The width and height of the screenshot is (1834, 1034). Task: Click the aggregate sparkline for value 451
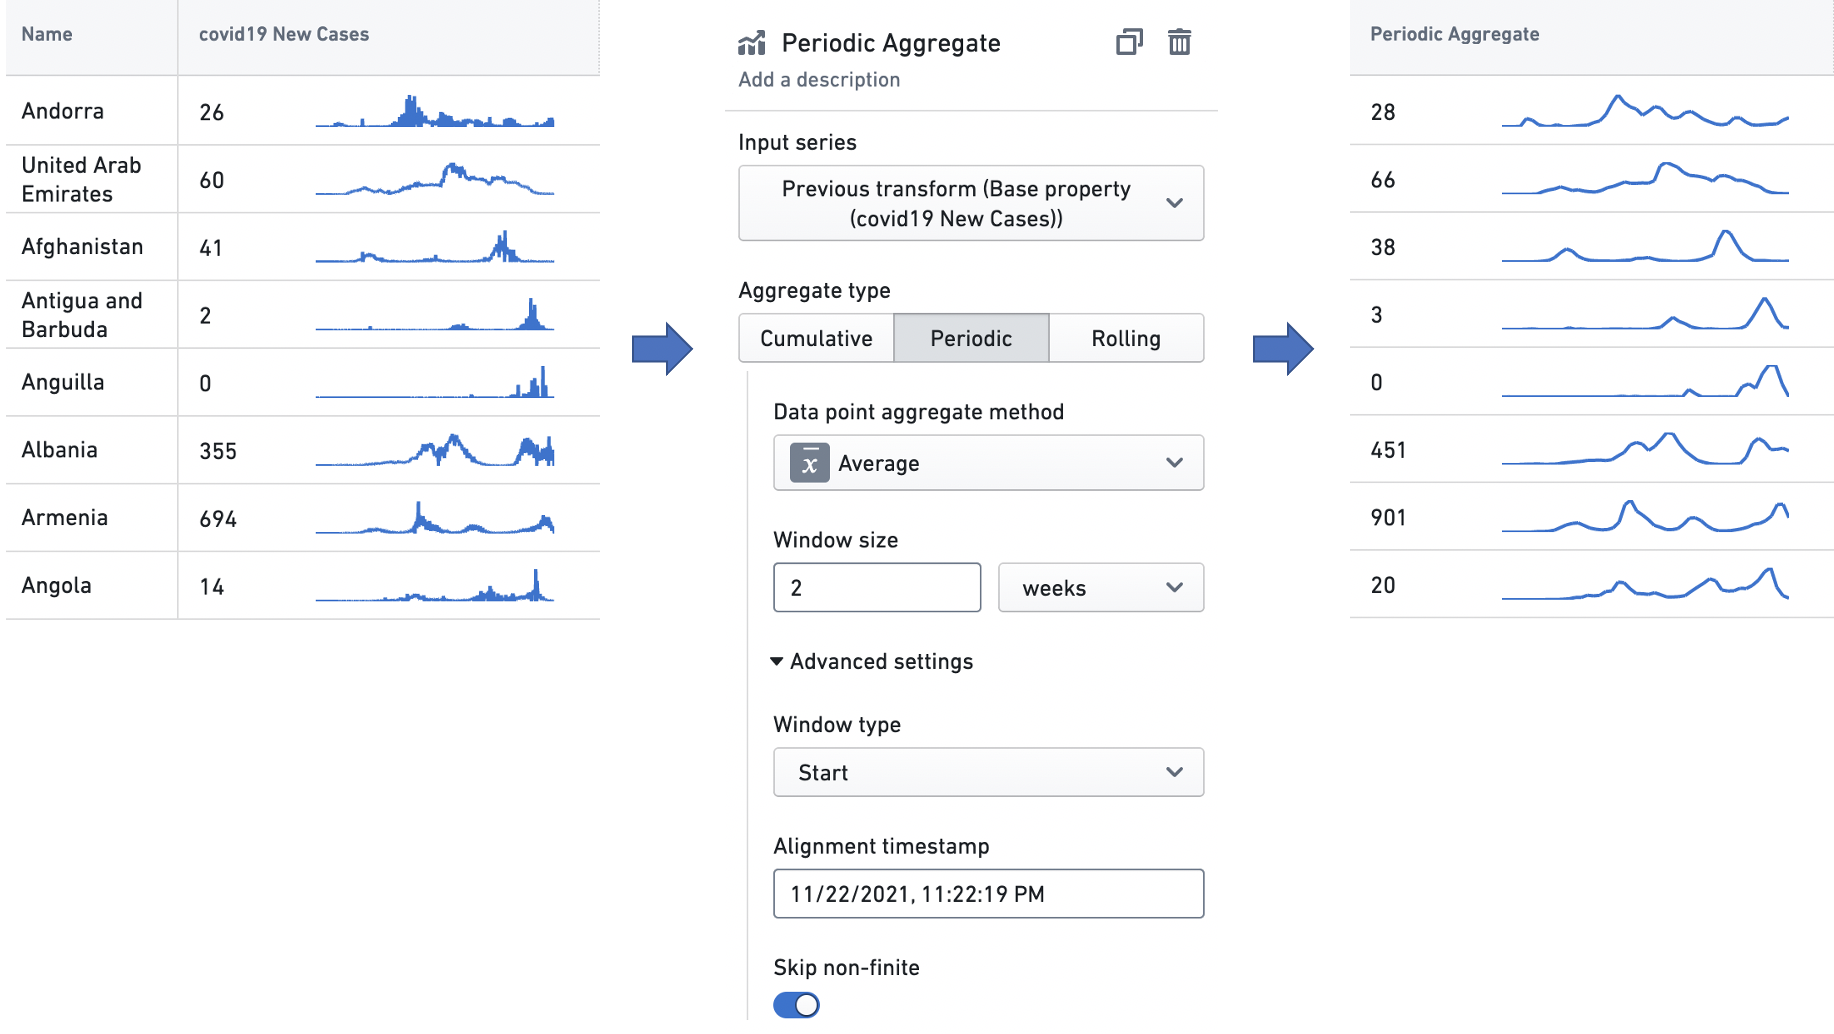(1645, 450)
